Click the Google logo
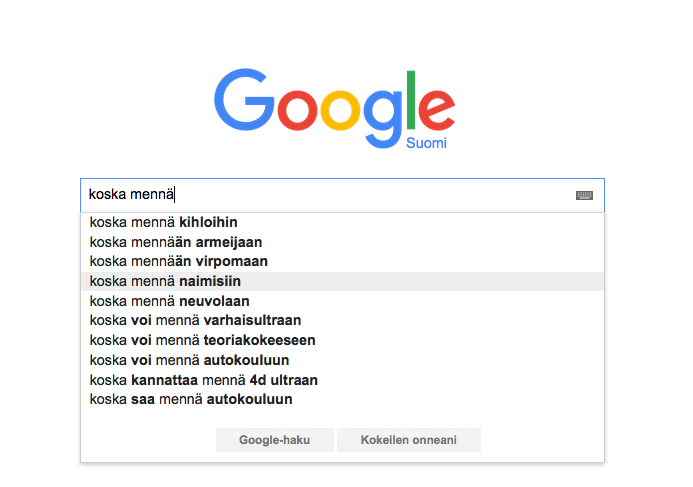Screen dimensions: 693x487 tap(335, 108)
